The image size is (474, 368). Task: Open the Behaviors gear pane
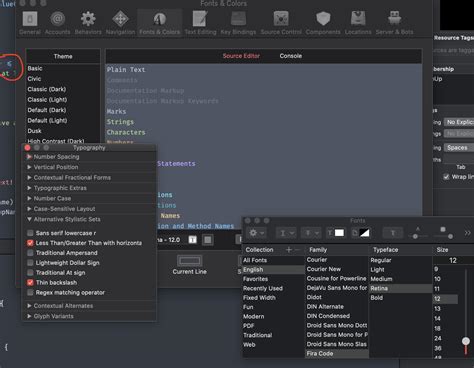click(88, 22)
